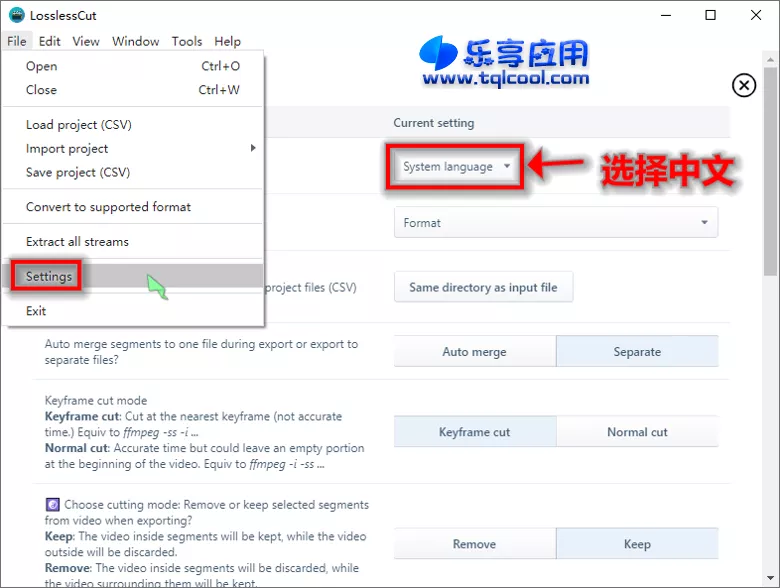Click the LosslessCut app icon in title bar
This screenshot has width=780, height=588.
[x=16, y=15]
